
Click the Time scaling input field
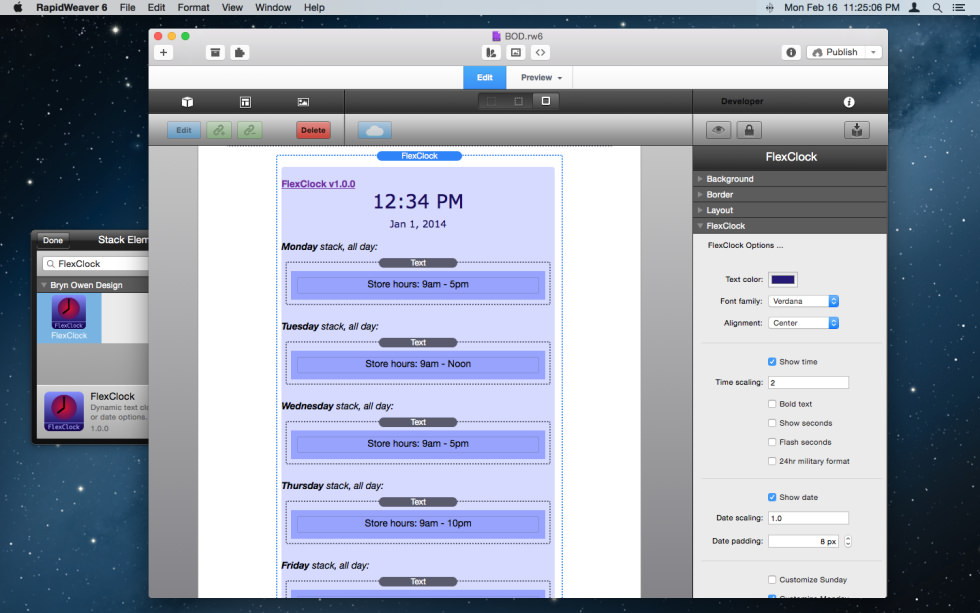(808, 382)
